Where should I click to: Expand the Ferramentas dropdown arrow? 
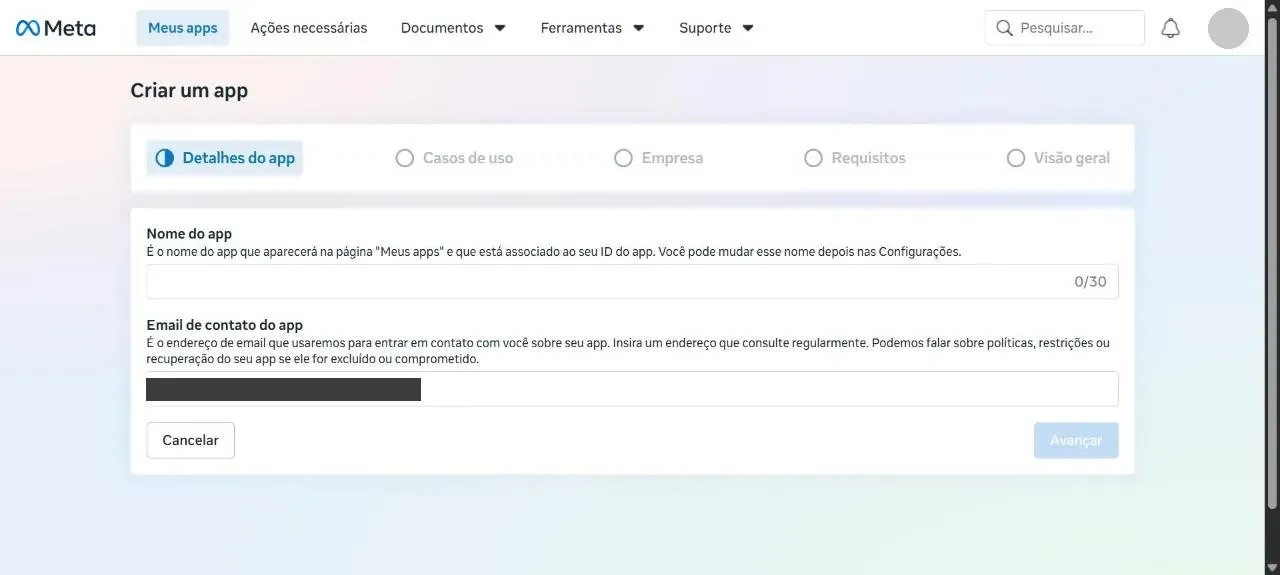point(638,28)
